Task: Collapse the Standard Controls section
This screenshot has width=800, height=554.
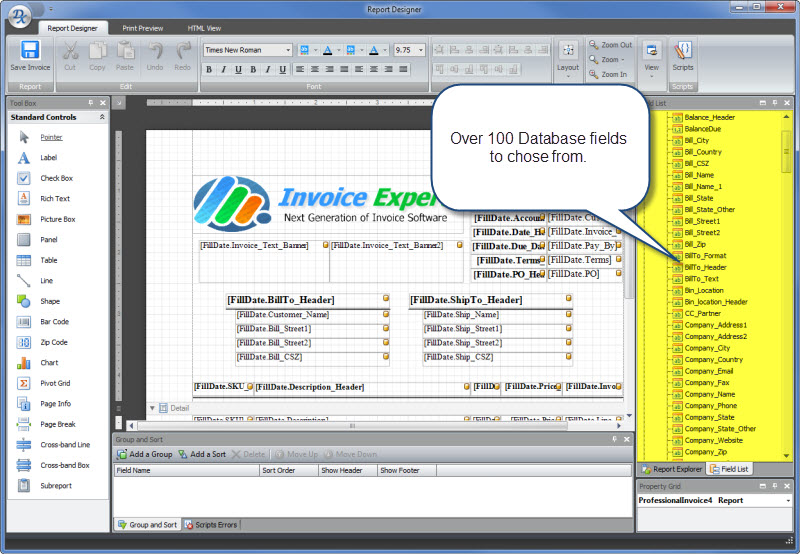Action: coord(102,117)
